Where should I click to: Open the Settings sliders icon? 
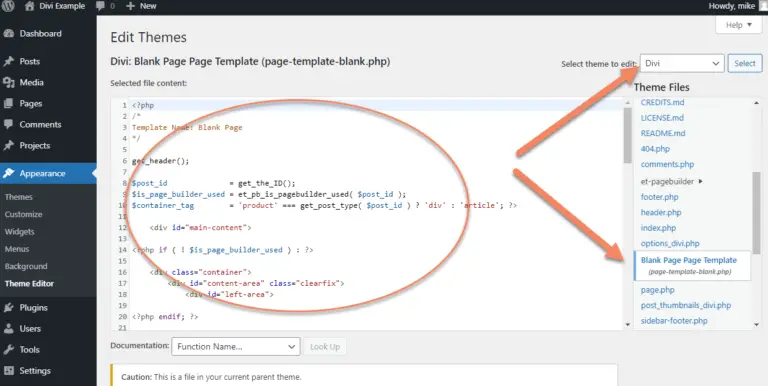[x=8, y=371]
